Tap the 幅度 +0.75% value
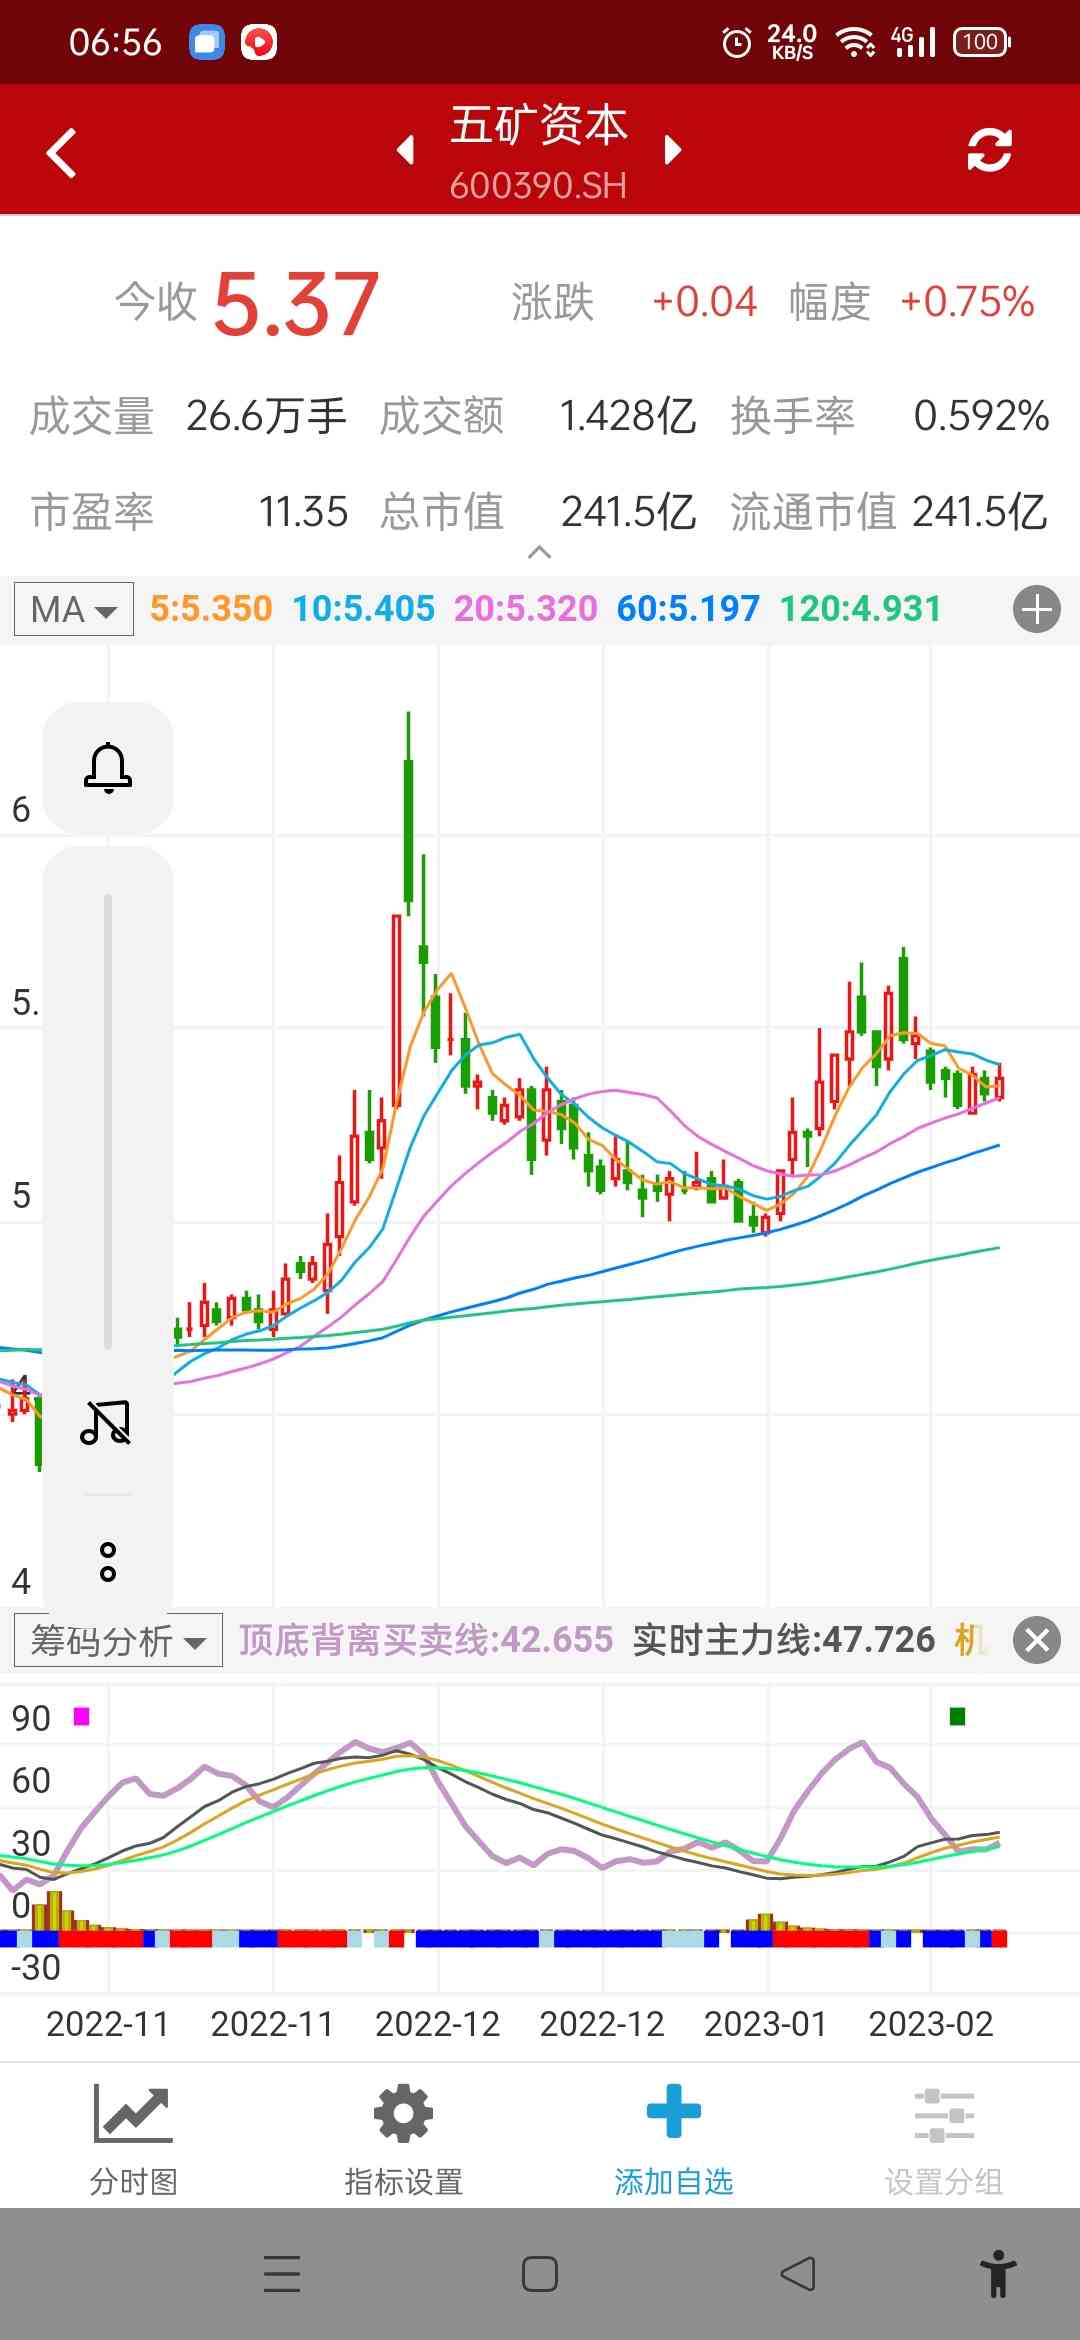The image size is (1080, 2340). (967, 302)
